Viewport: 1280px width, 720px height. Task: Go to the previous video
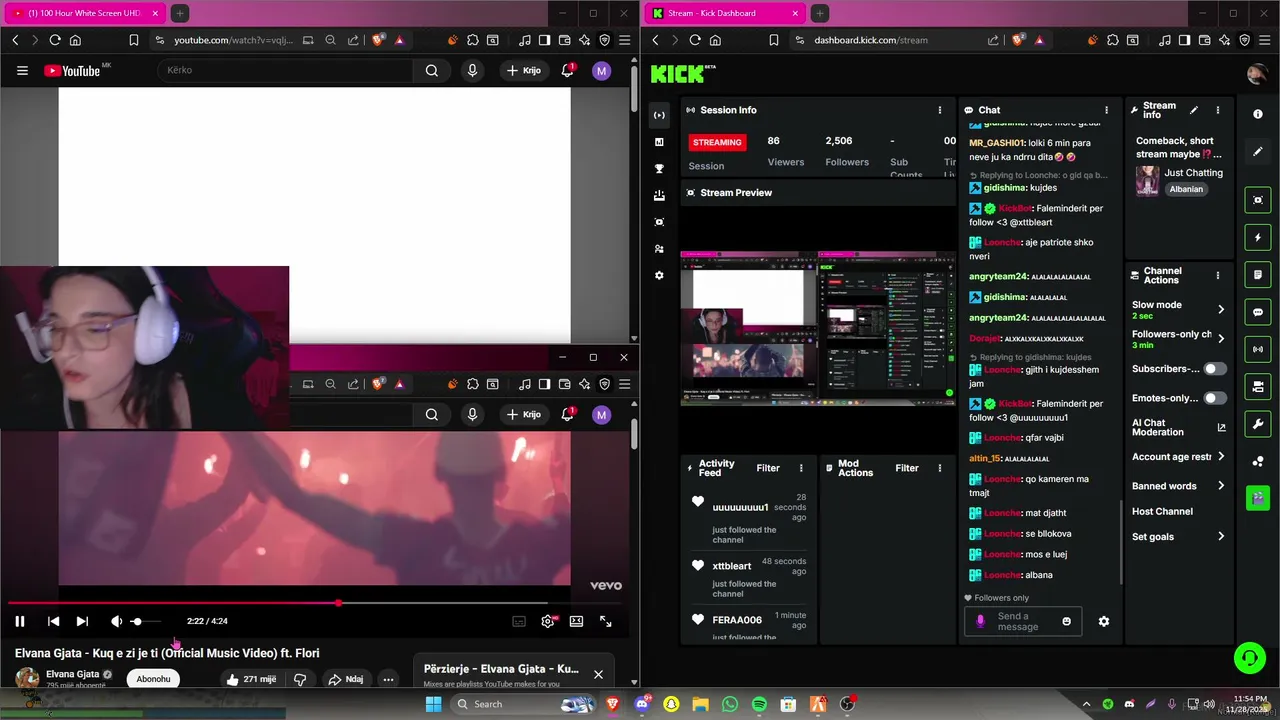click(x=53, y=621)
